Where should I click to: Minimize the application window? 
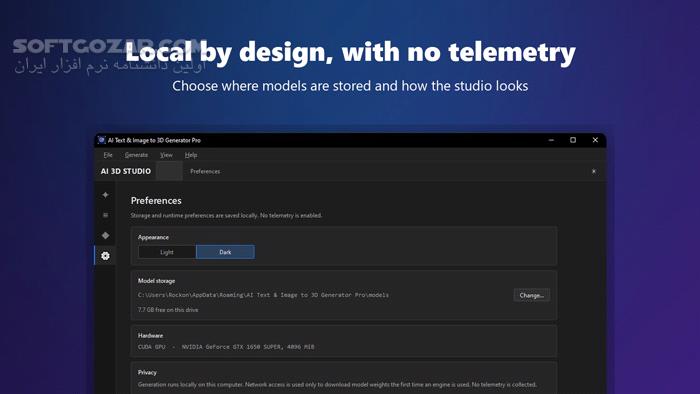click(x=551, y=140)
